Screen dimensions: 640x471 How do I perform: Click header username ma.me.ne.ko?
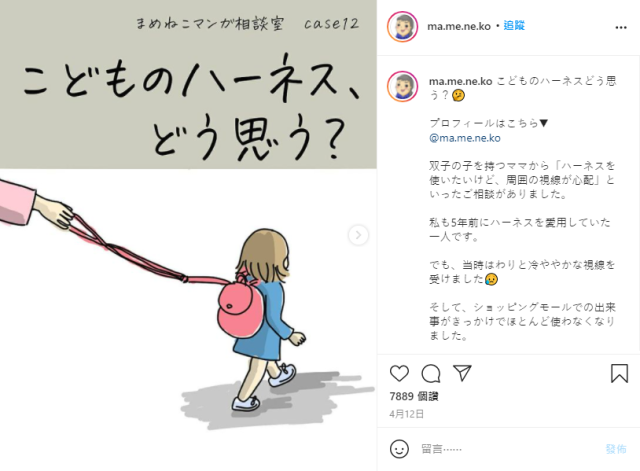coord(459,26)
